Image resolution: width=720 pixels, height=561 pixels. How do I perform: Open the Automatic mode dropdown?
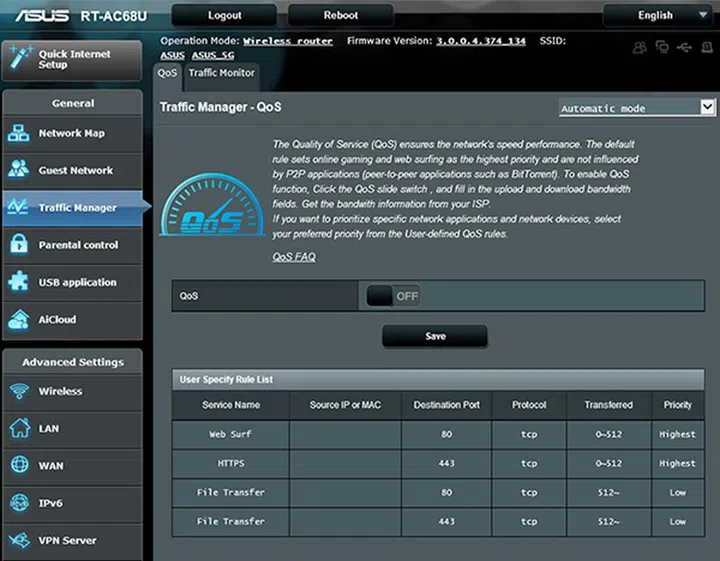click(x=637, y=108)
